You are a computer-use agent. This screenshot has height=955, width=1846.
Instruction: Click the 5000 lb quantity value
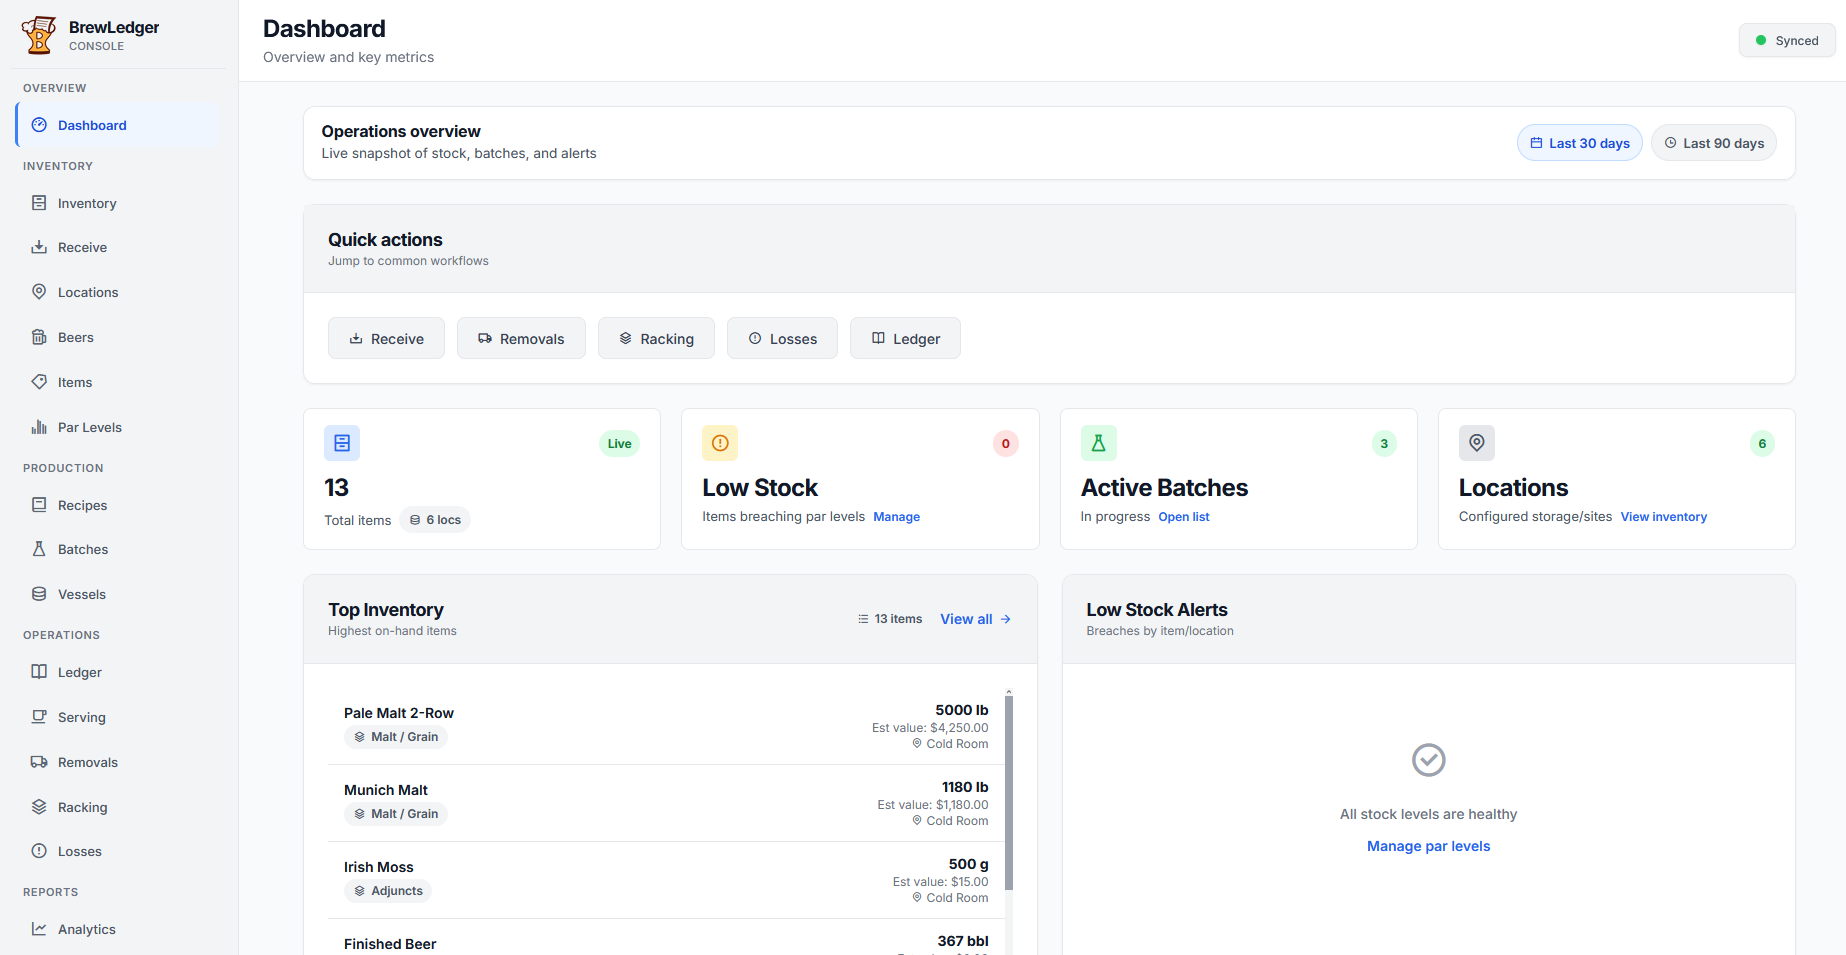click(x=962, y=710)
